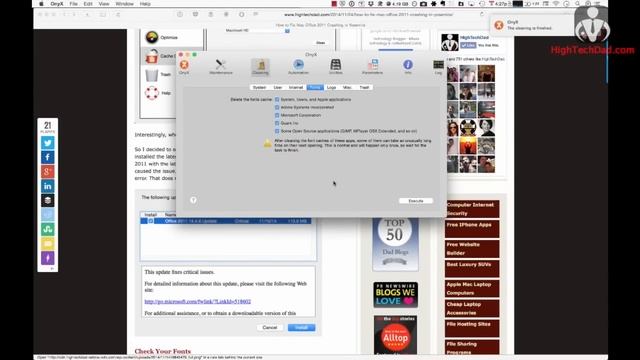Open the Maintenance pane in OnyX toolbar

tap(221, 67)
